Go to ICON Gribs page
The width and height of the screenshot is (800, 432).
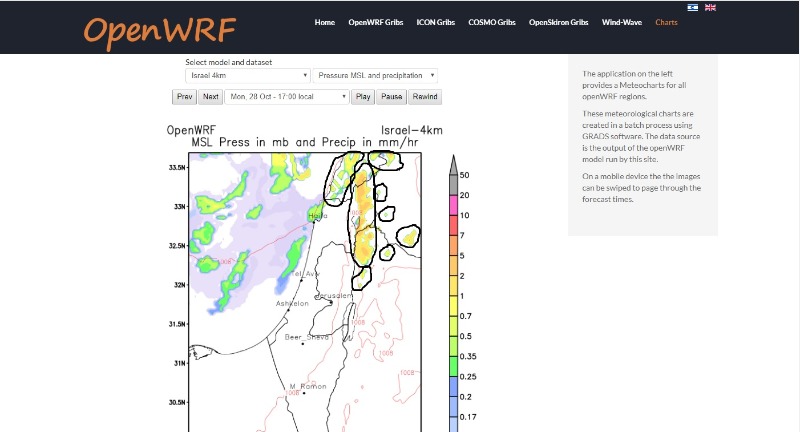(435, 22)
